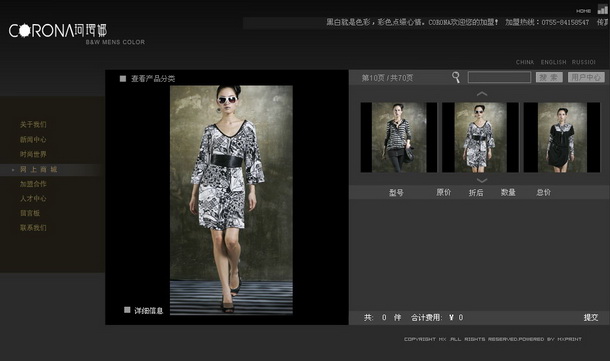
Task: Click the square icon beside 详细信息
Action: point(127,310)
